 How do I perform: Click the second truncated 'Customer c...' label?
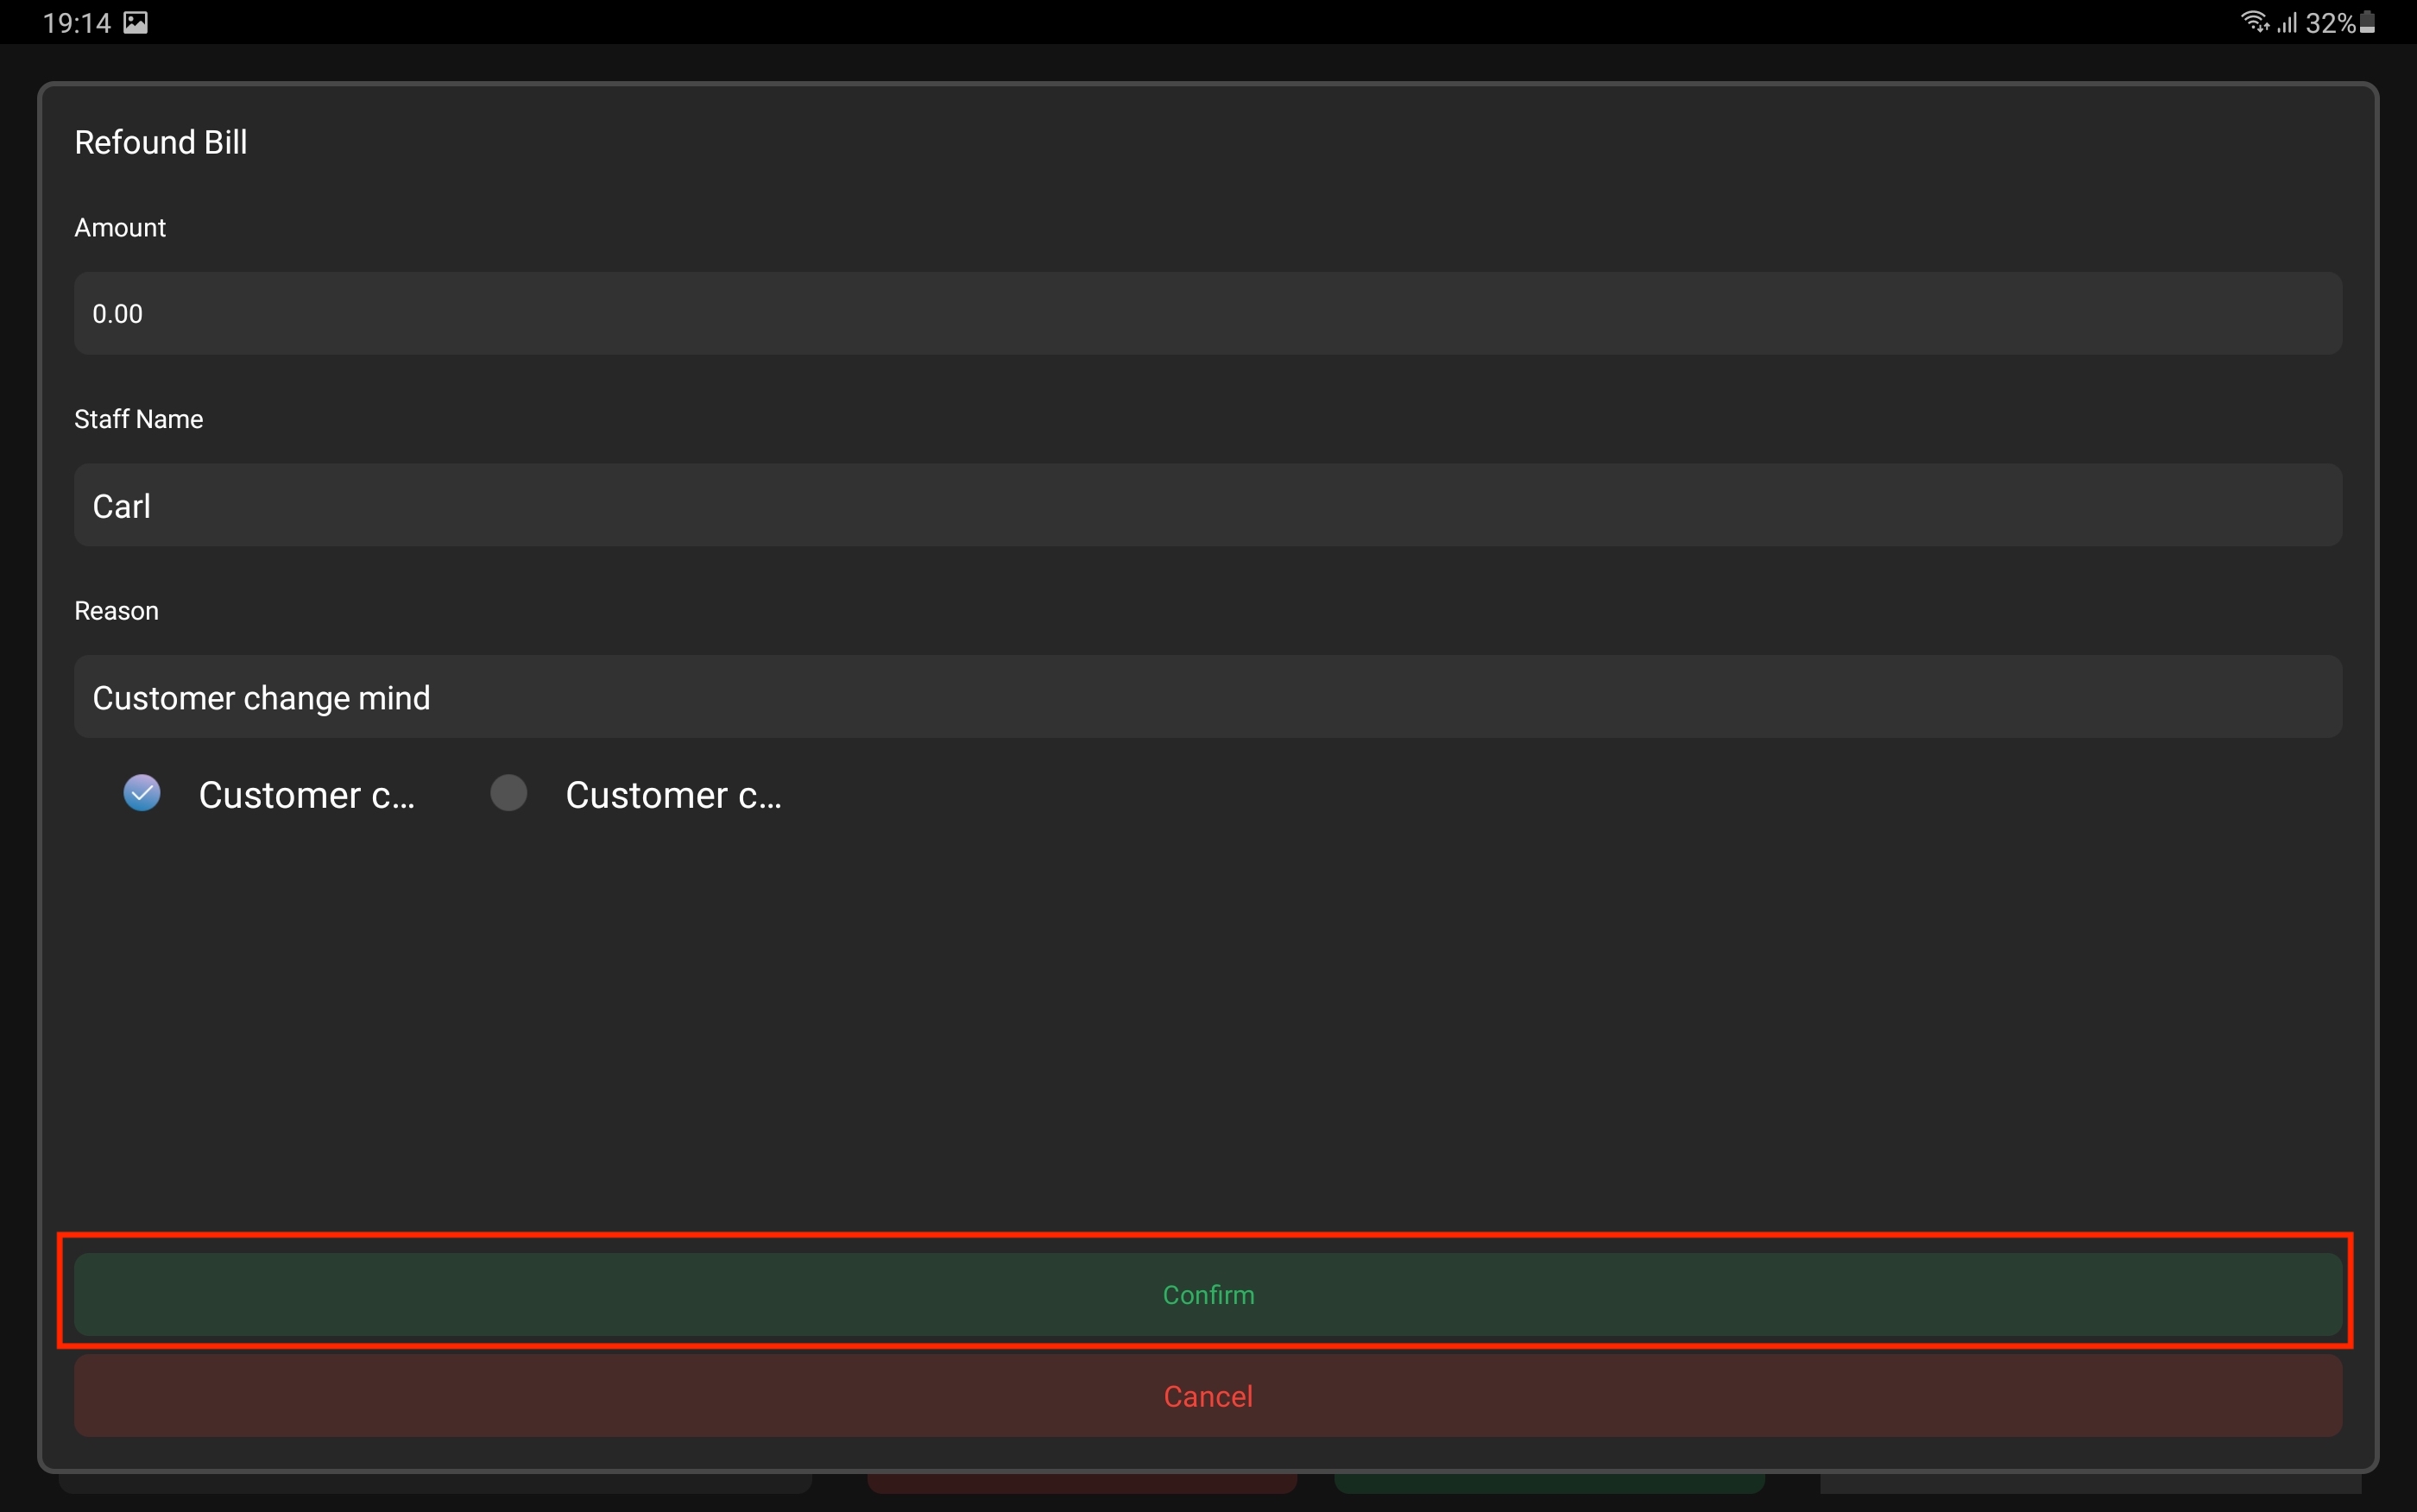point(673,795)
